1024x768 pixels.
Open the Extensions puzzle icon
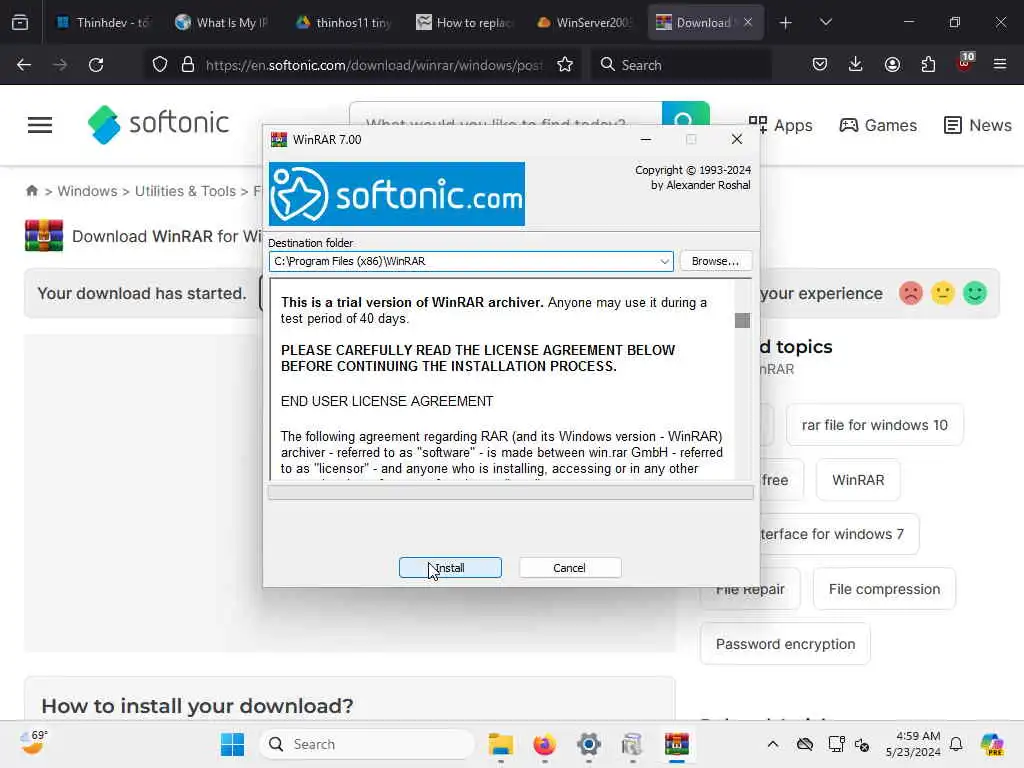(928, 65)
